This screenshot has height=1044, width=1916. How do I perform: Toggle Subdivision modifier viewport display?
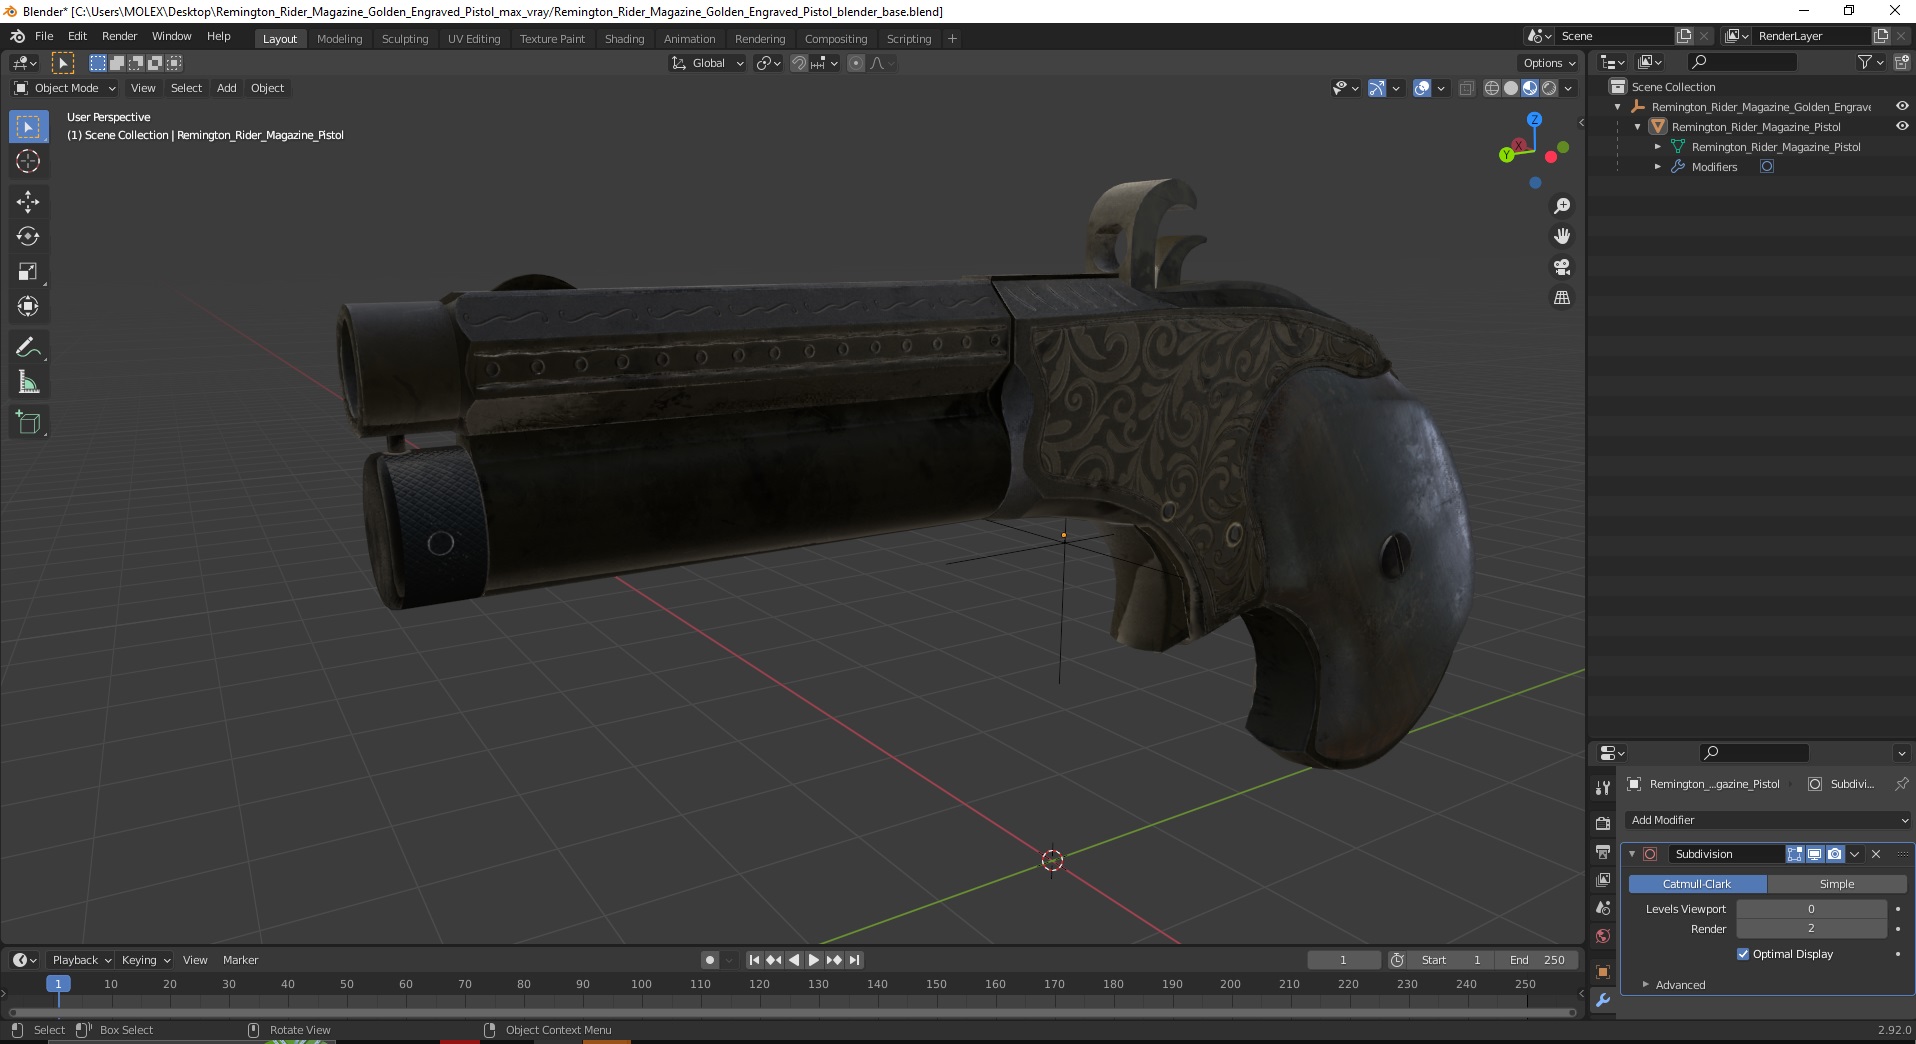point(1815,854)
